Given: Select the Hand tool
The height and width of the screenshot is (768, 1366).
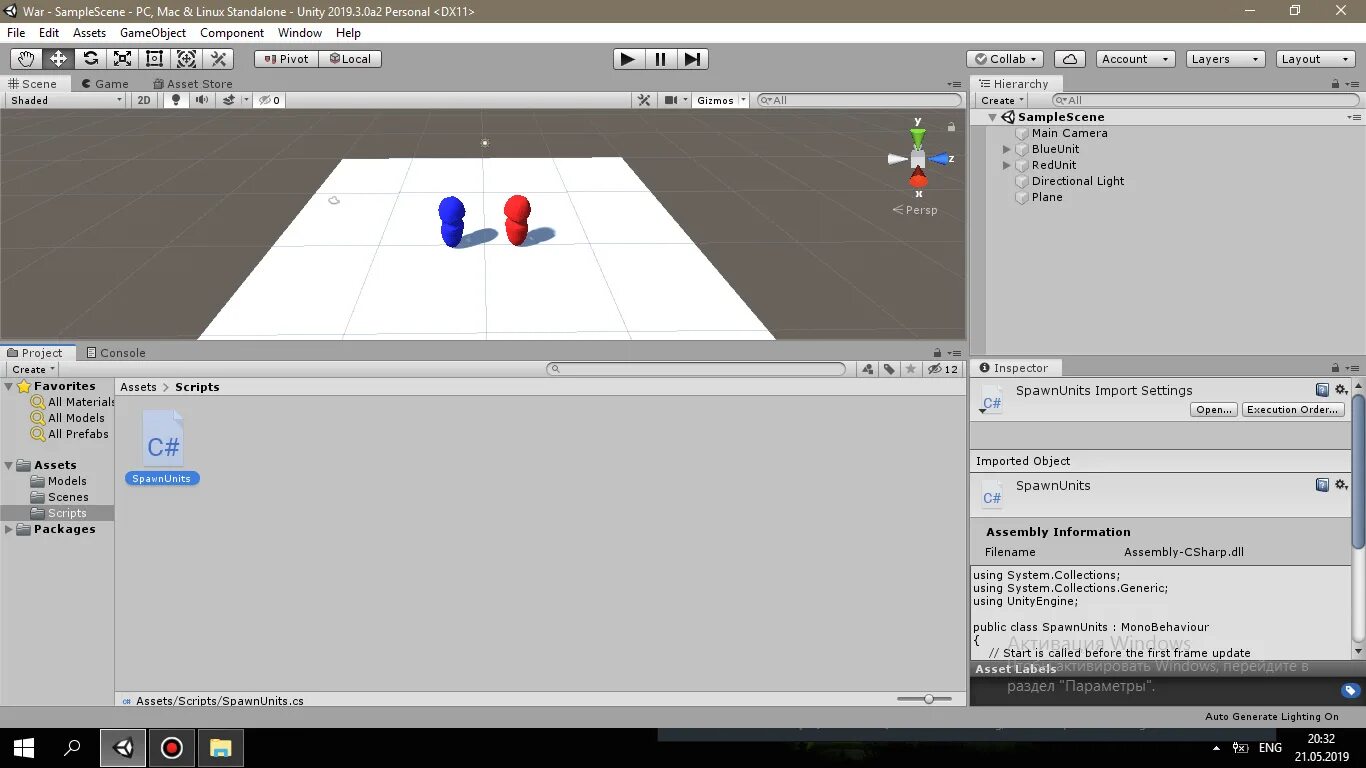Looking at the screenshot, I should [26, 59].
